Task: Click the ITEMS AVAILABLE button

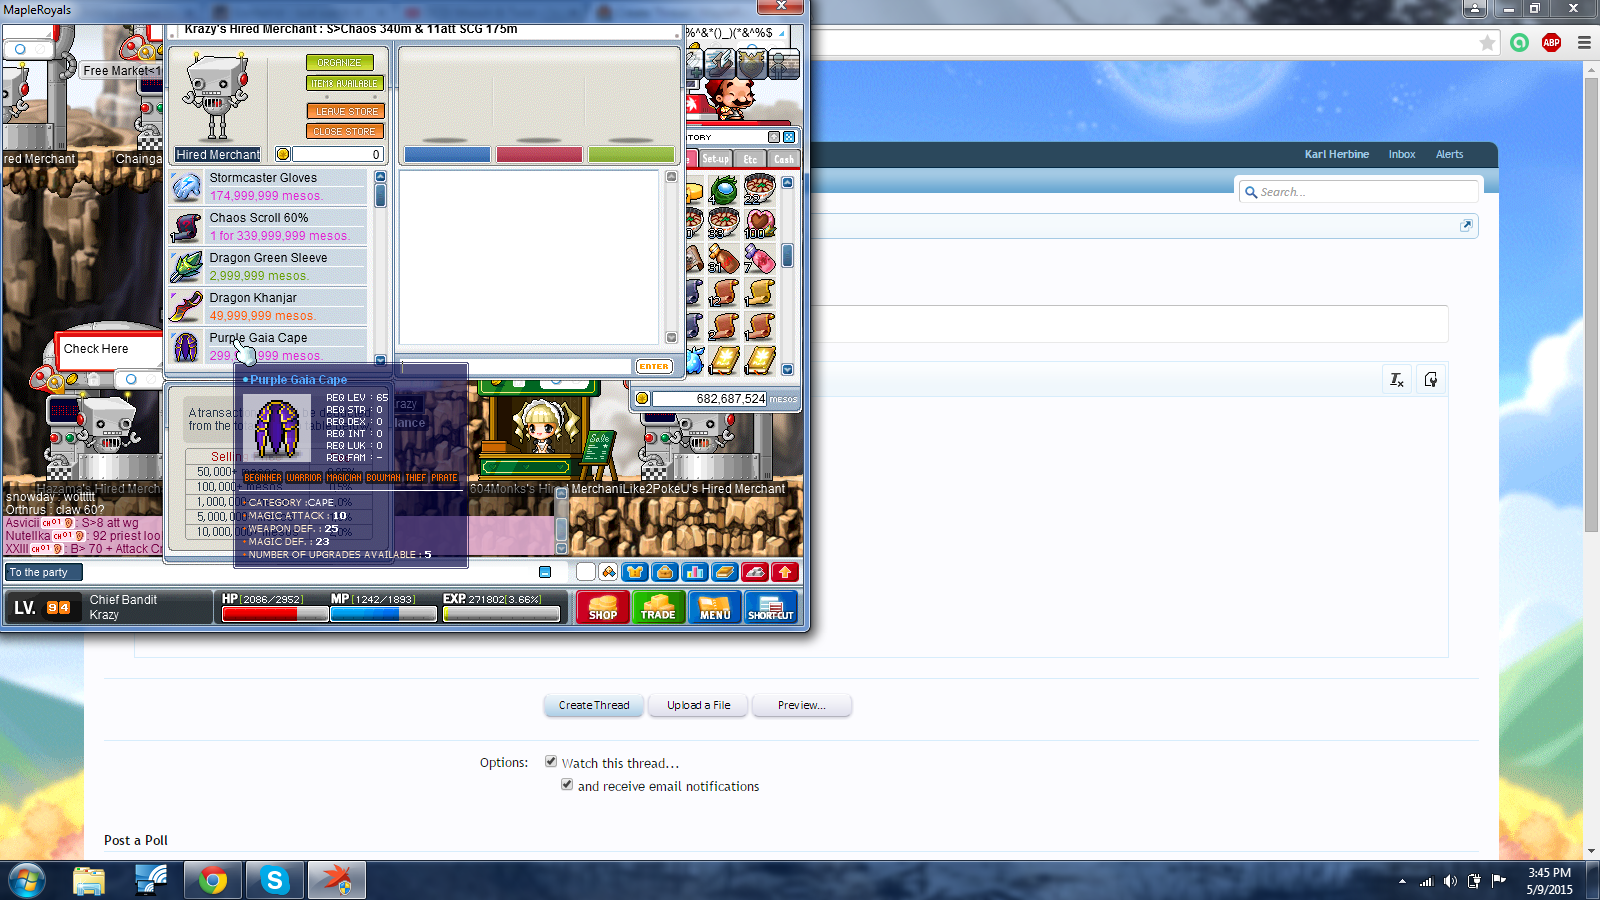Action: 345,83
